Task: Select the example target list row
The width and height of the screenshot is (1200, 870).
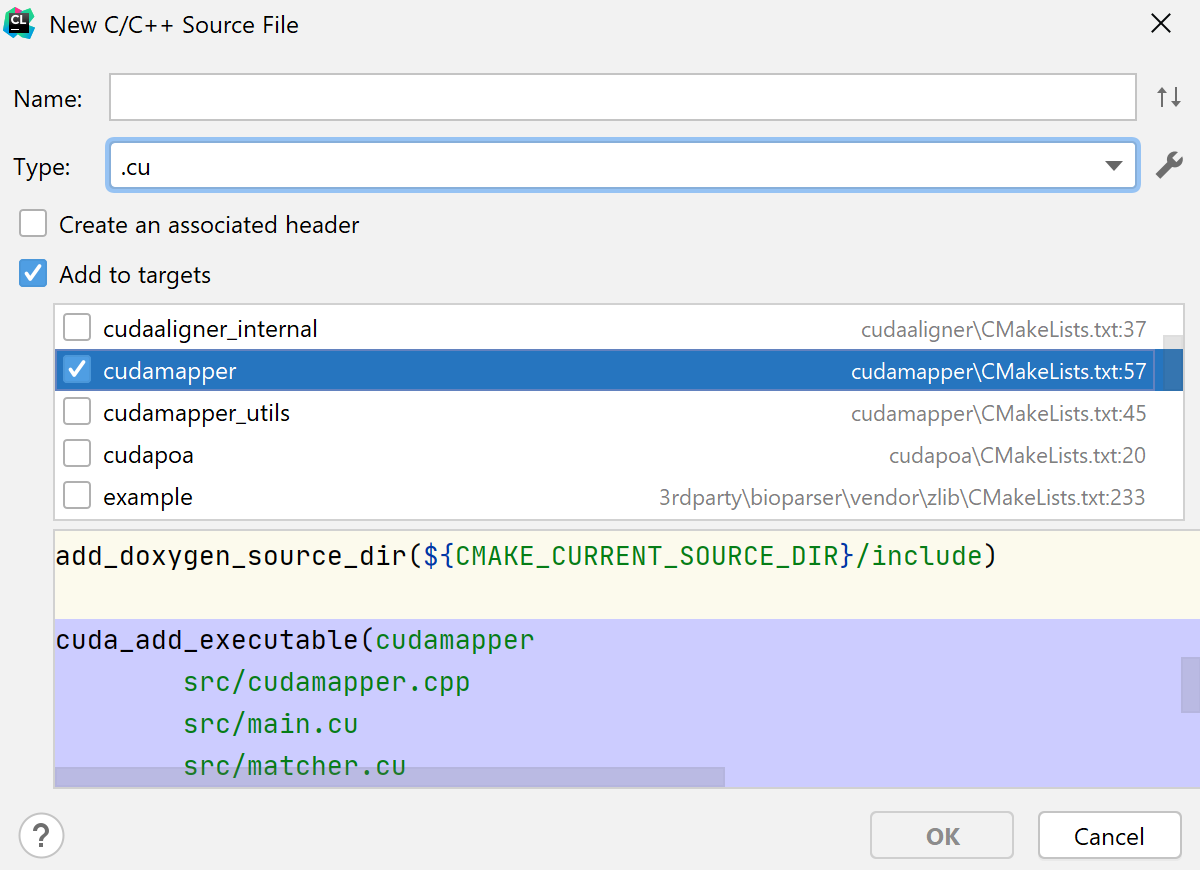Action: pyautogui.click(x=400, y=497)
